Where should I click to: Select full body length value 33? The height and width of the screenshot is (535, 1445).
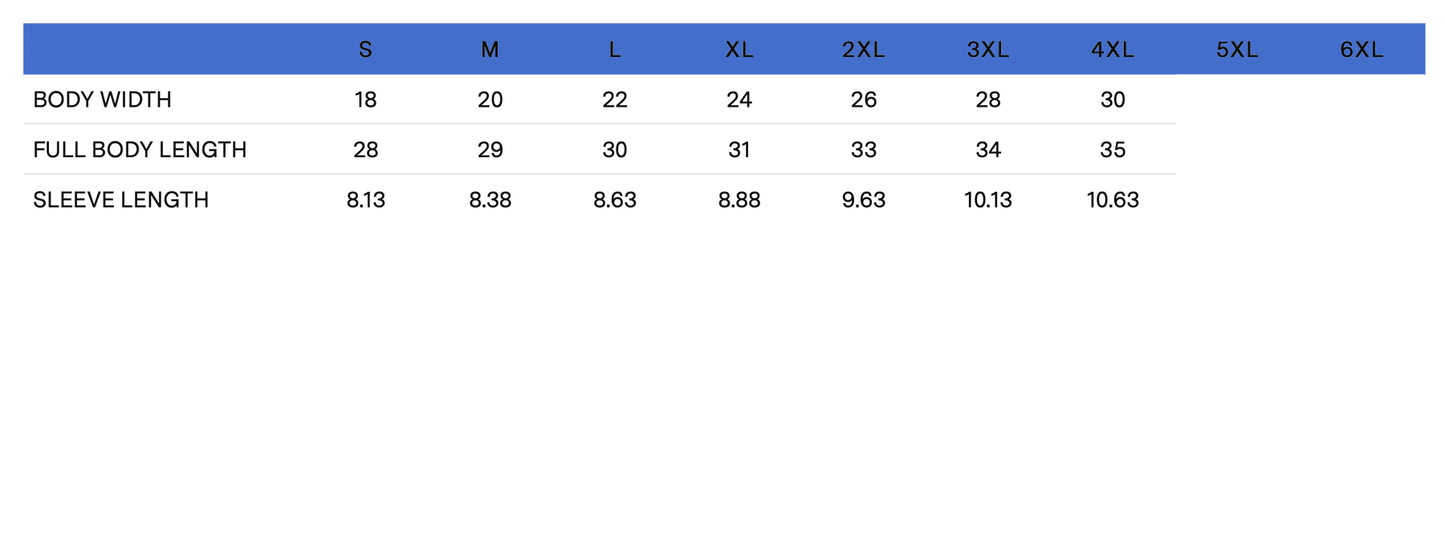tap(863, 150)
